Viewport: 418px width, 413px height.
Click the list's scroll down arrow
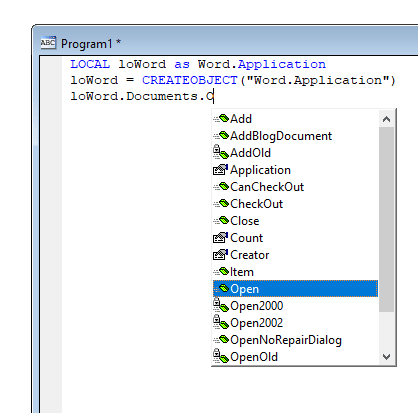(386, 357)
